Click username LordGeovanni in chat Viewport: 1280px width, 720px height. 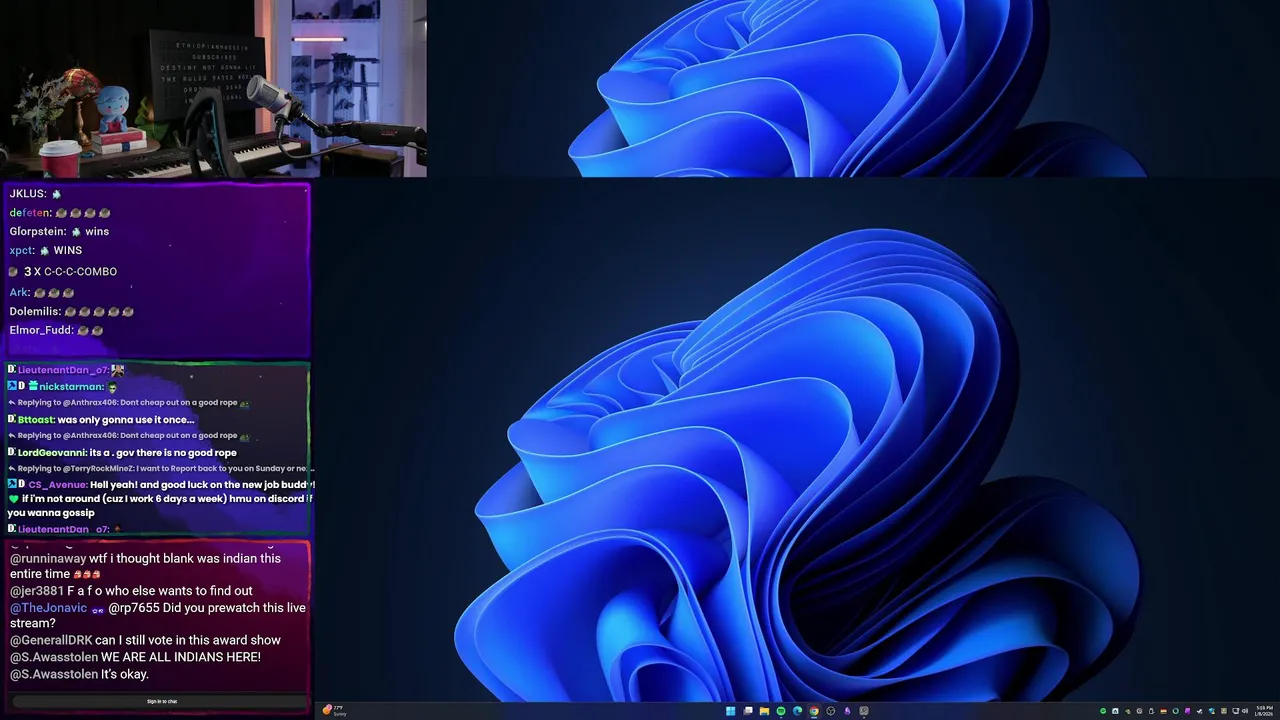click(x=53, y=452)
